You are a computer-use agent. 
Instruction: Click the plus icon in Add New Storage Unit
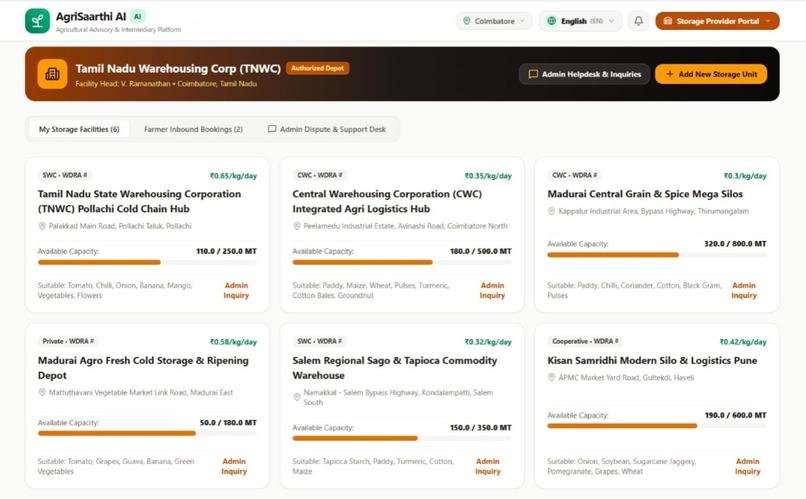(670, 74)
